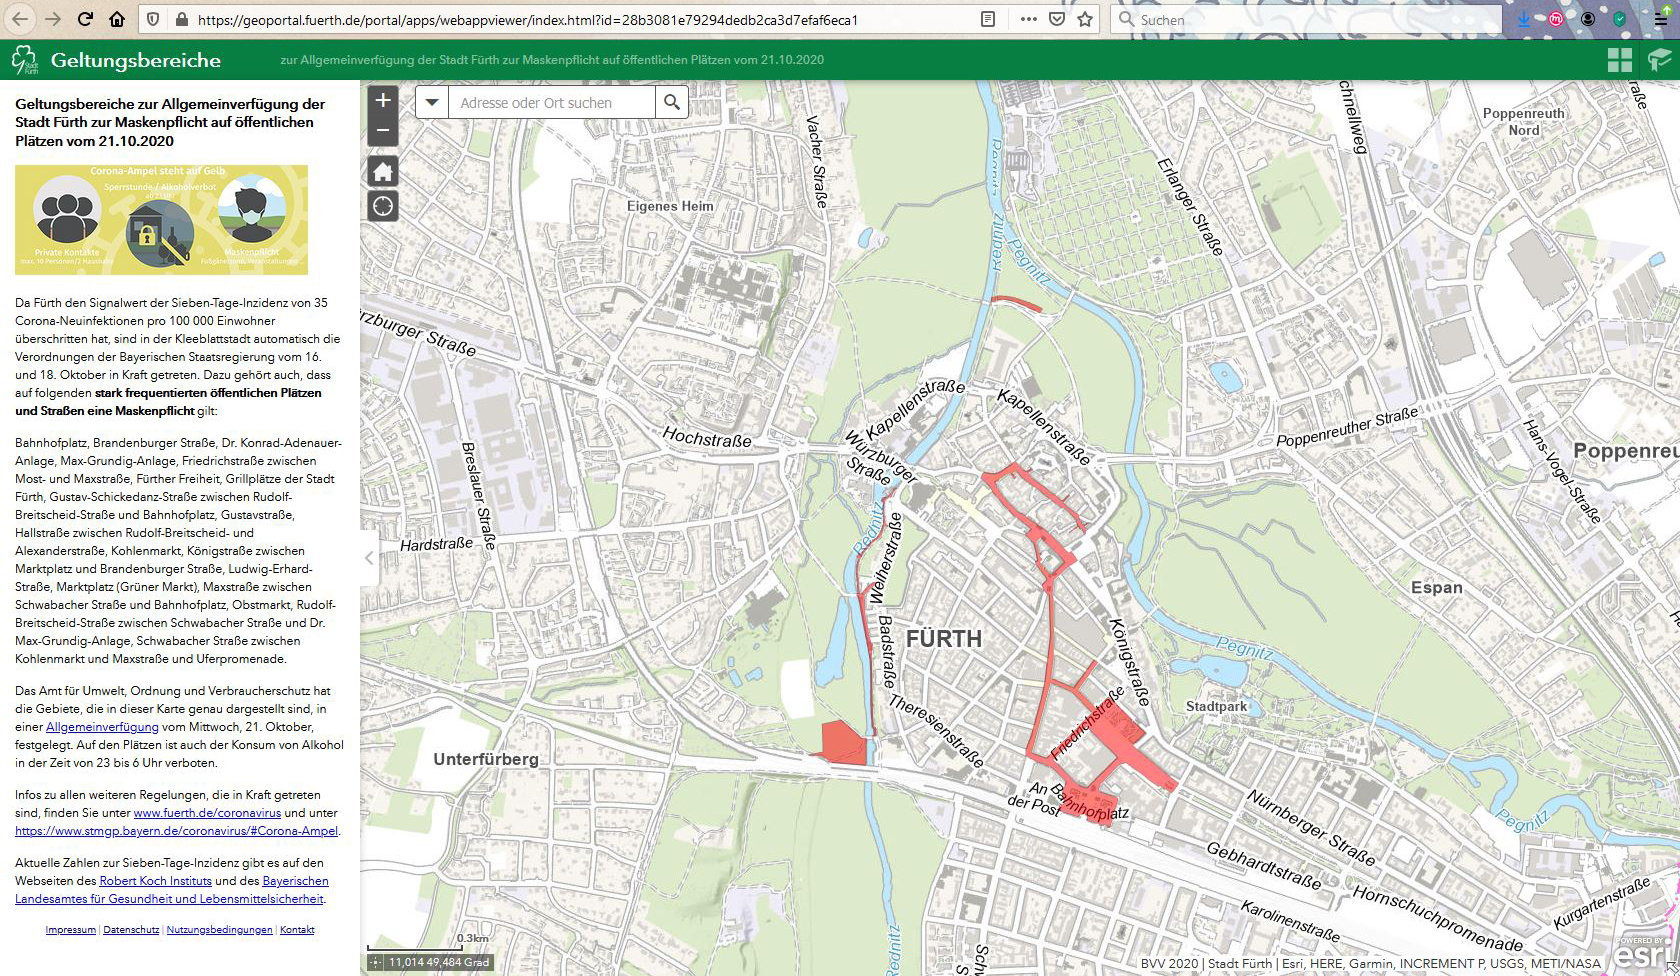Click the address search magnifier button
This screenshot has width=1680, height=976.
pos(672,103)
